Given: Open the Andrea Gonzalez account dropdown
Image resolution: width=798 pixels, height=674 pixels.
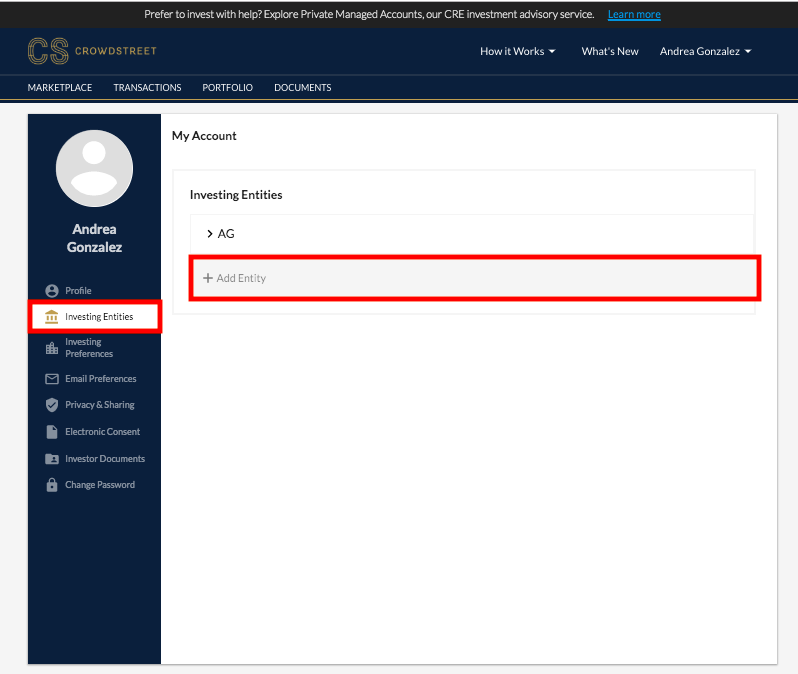Looking at the screenshot, I should point(705,51).
